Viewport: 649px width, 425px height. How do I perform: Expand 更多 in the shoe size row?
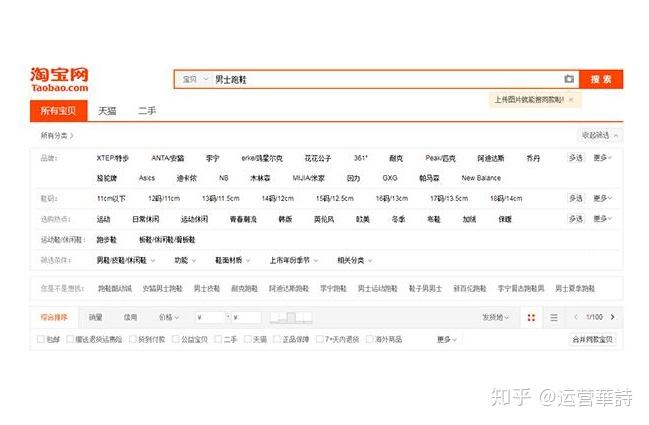(602, 198)
